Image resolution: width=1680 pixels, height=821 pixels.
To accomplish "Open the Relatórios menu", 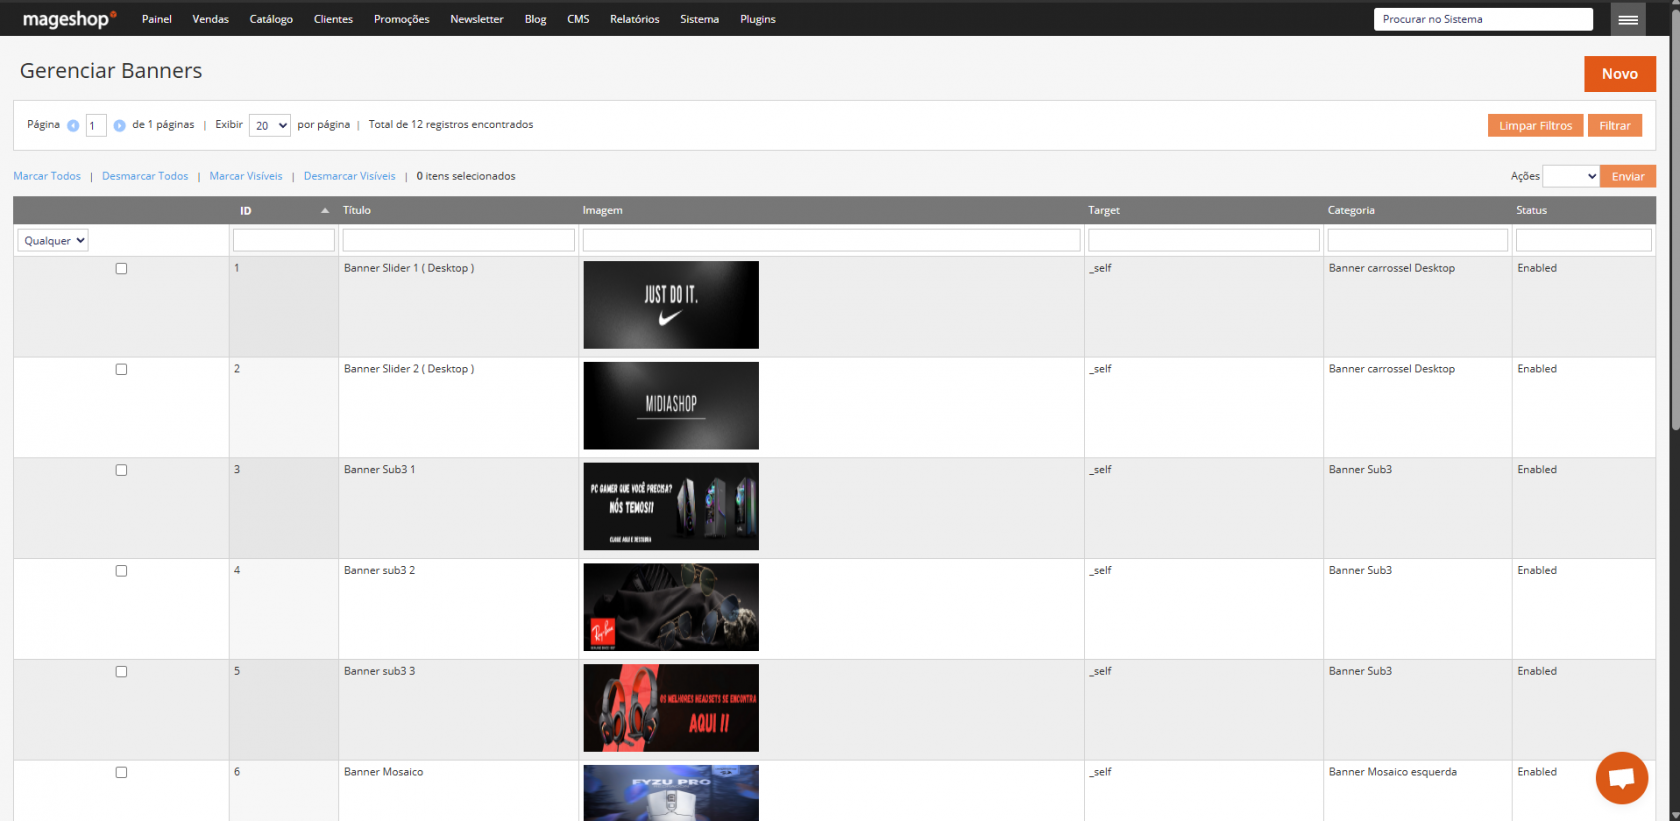I will [x=635, y=19].
